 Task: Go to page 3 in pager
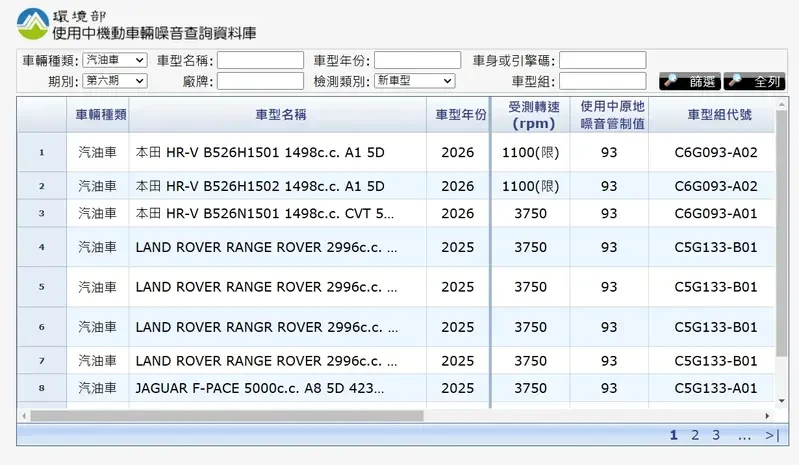[x=716, y=435]
